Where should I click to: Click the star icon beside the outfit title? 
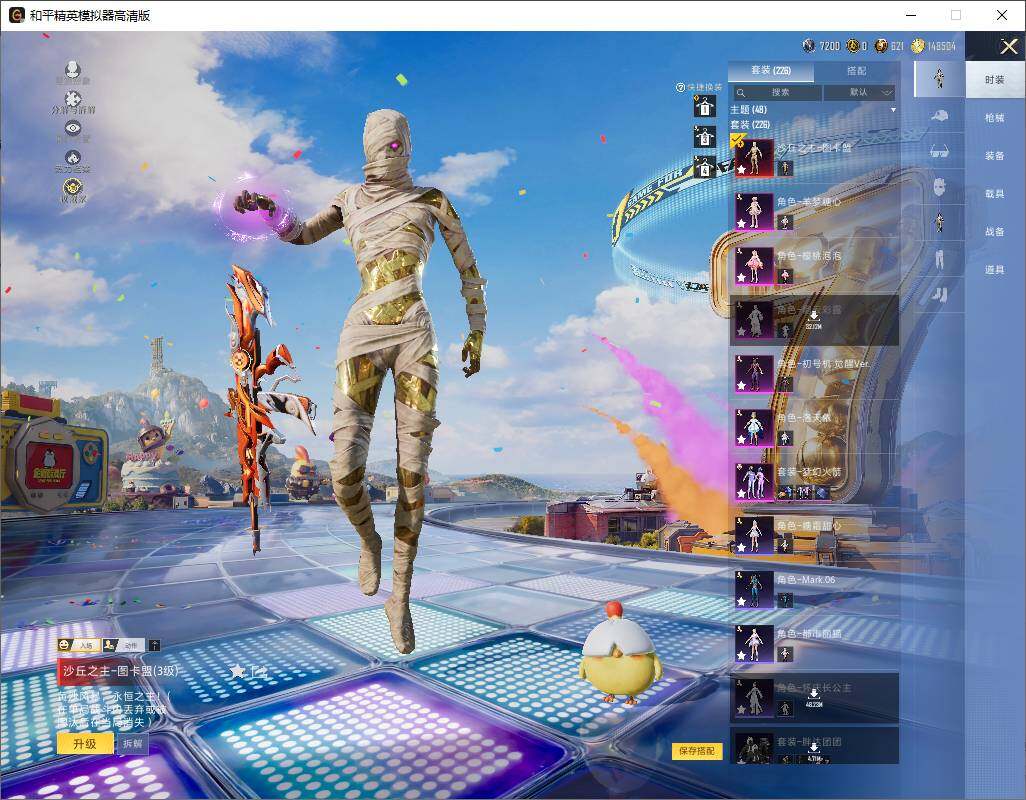tap(238, 671)
